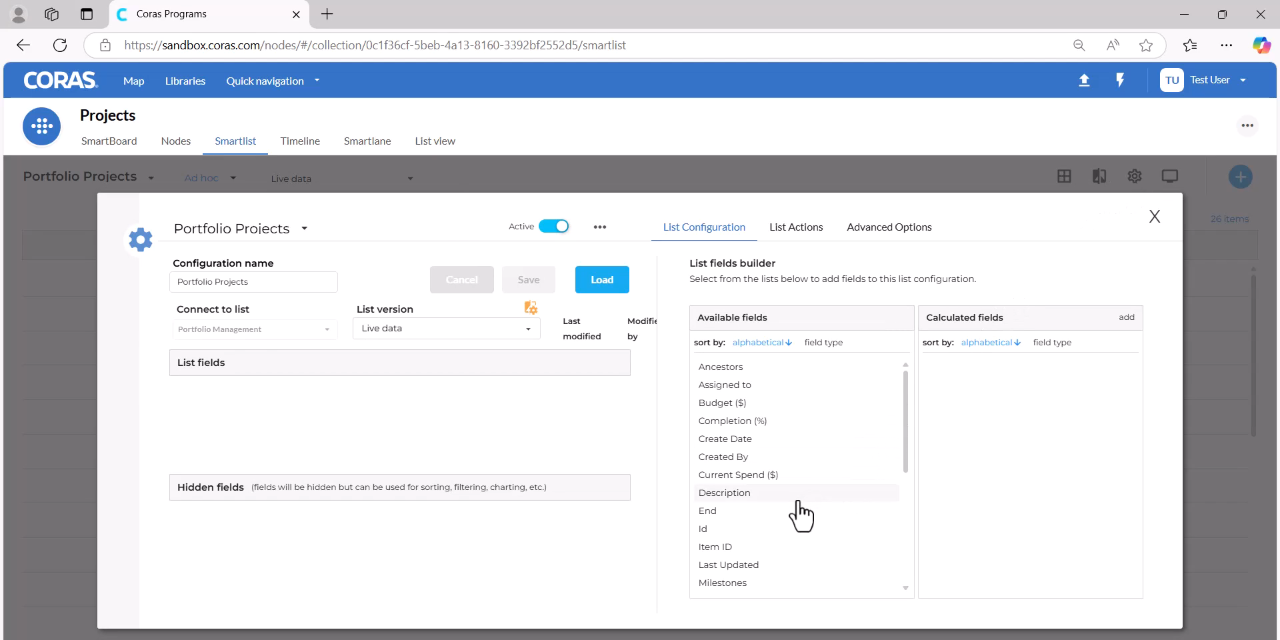Click the blue Load button

(x=602, y=280)
